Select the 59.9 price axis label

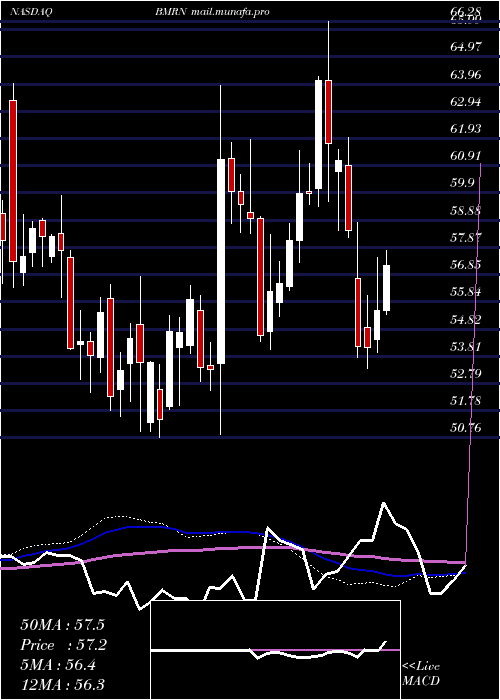click(x=462, y=183)
